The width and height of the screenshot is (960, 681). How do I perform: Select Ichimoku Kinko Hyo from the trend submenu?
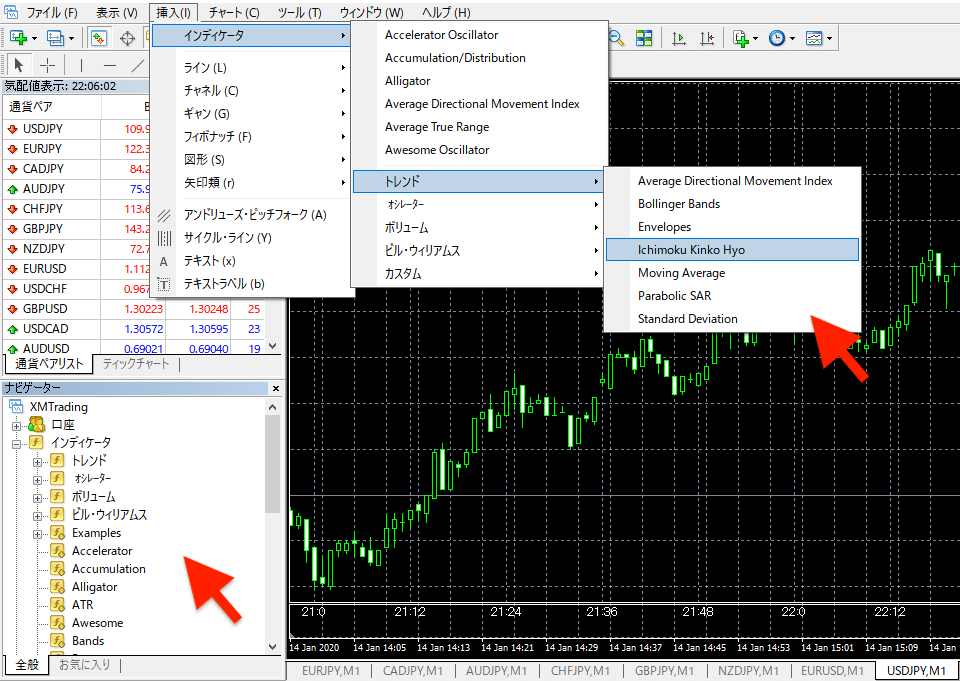tap(732, 250)
